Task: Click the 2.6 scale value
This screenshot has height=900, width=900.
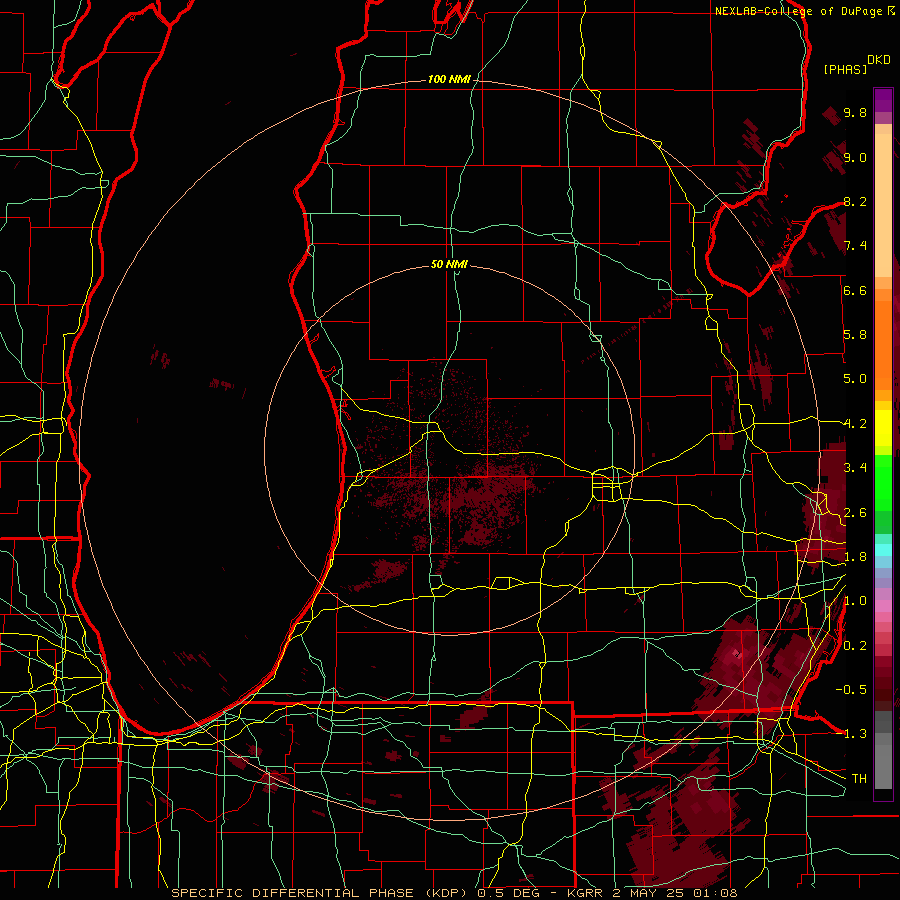Action: pyautogui.click(x=855, y=513)
